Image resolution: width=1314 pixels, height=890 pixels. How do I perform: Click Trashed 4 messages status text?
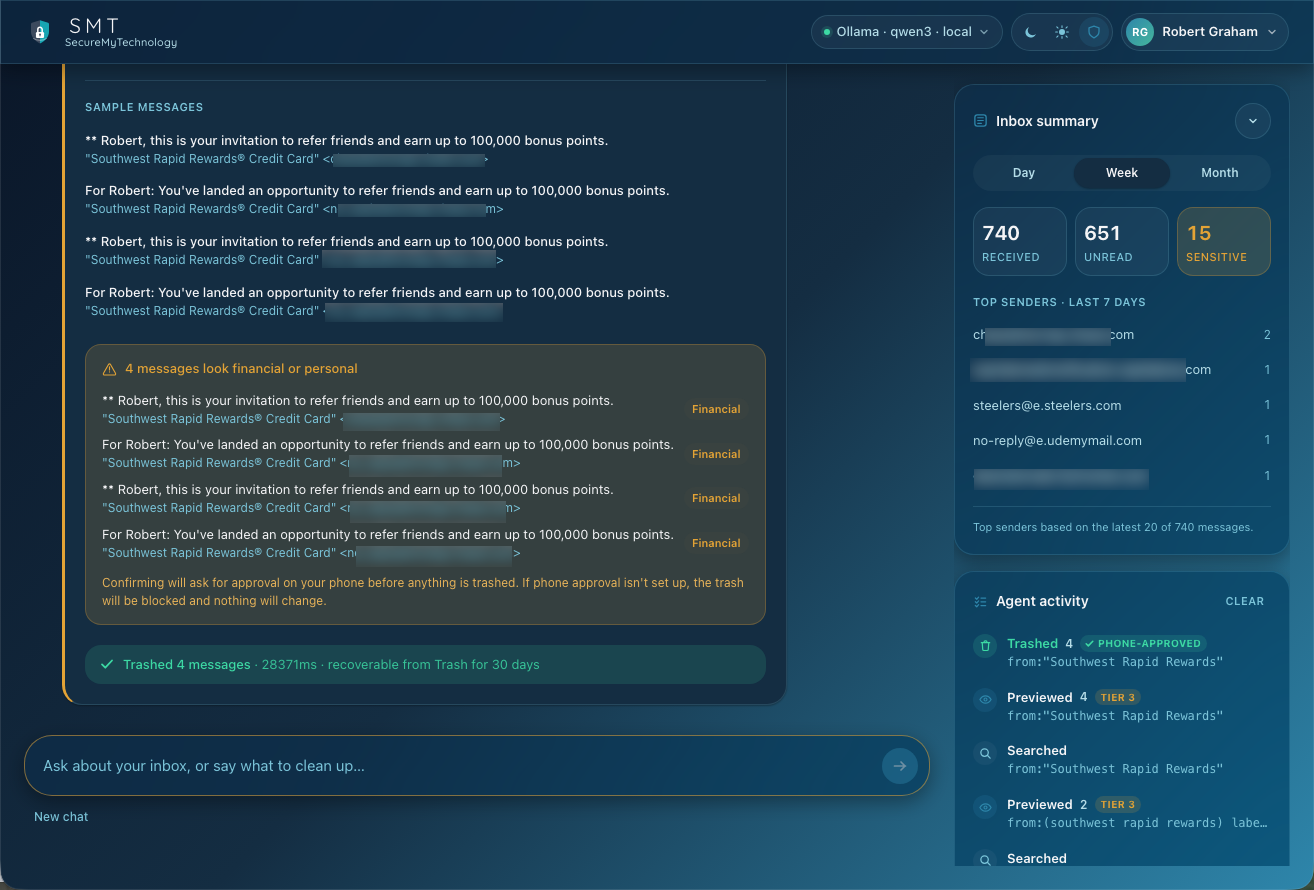point(186,665)
